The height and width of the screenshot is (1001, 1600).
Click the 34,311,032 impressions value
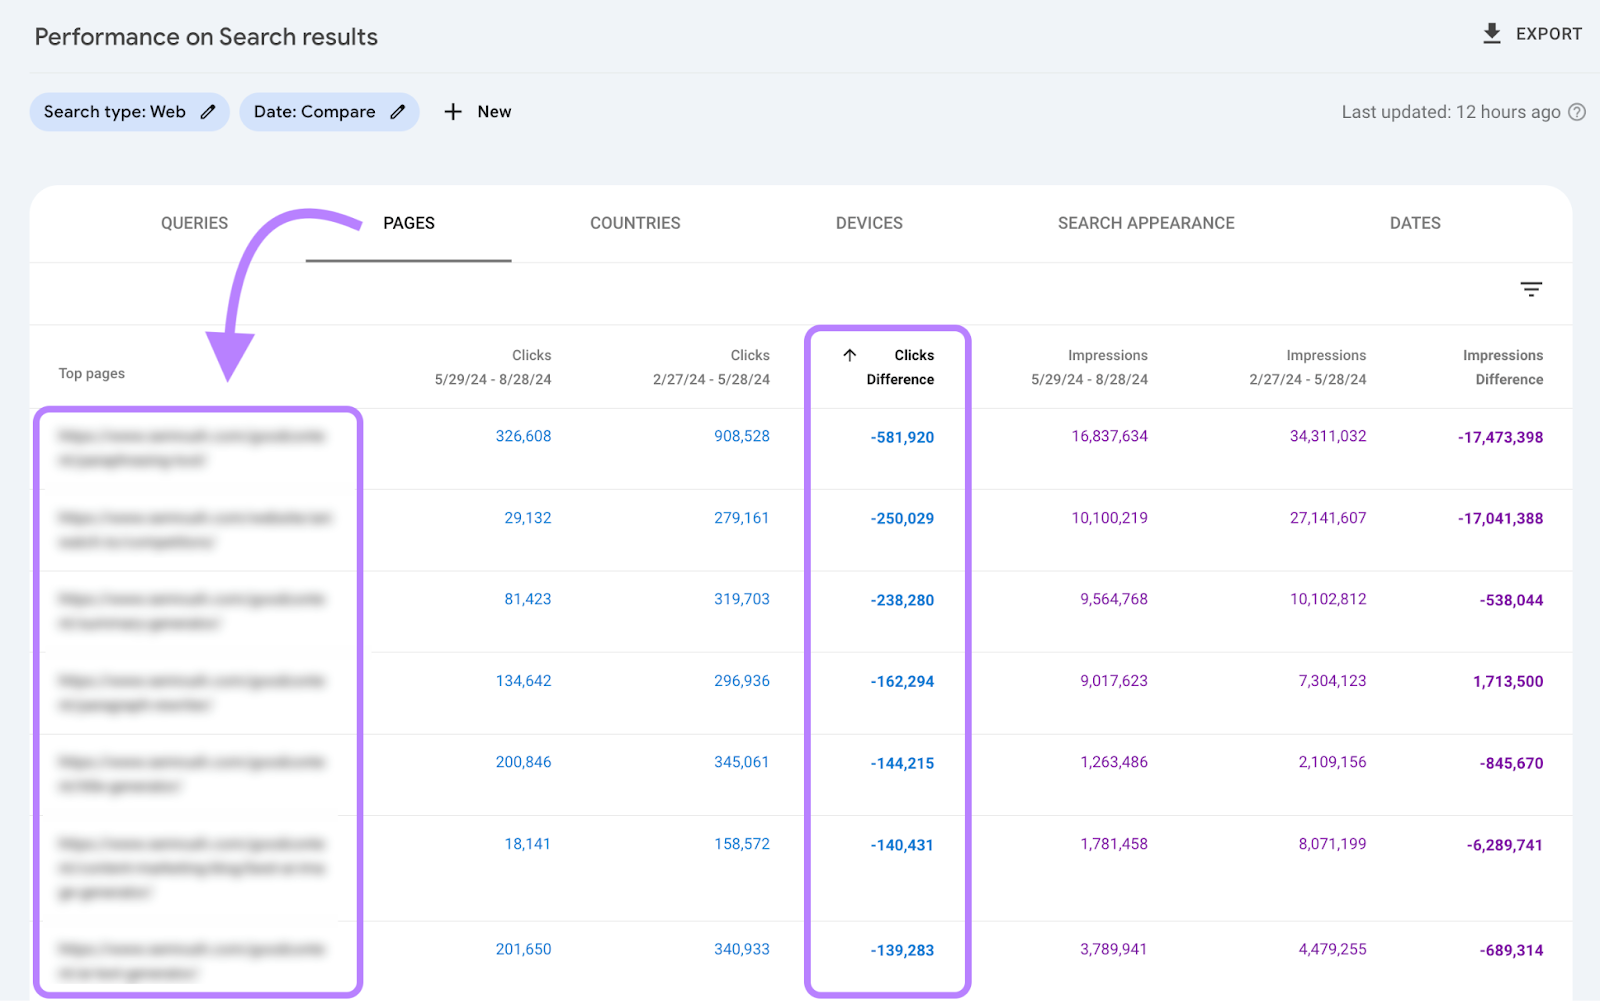[1328, 436]
